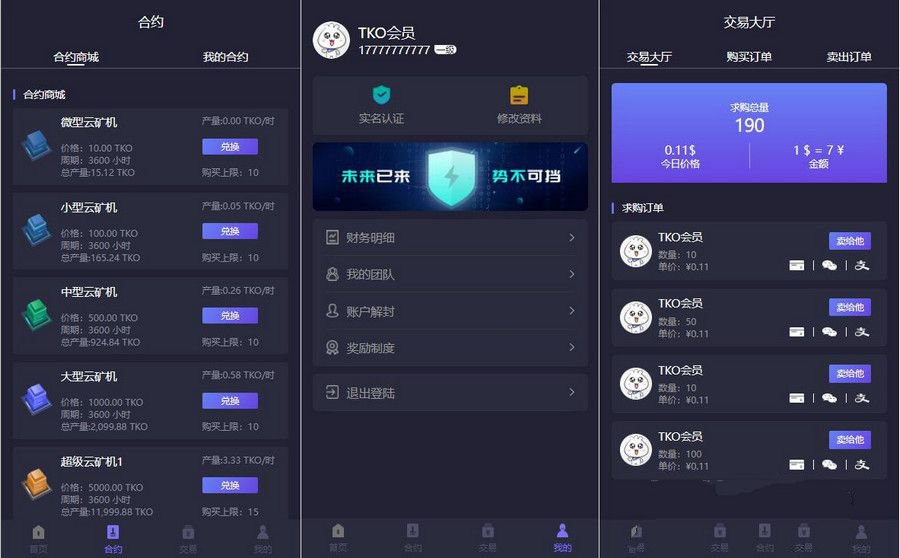900x558 pixels.
Task: Switch to 卖出订单 tab
Action: pos(849,57)
